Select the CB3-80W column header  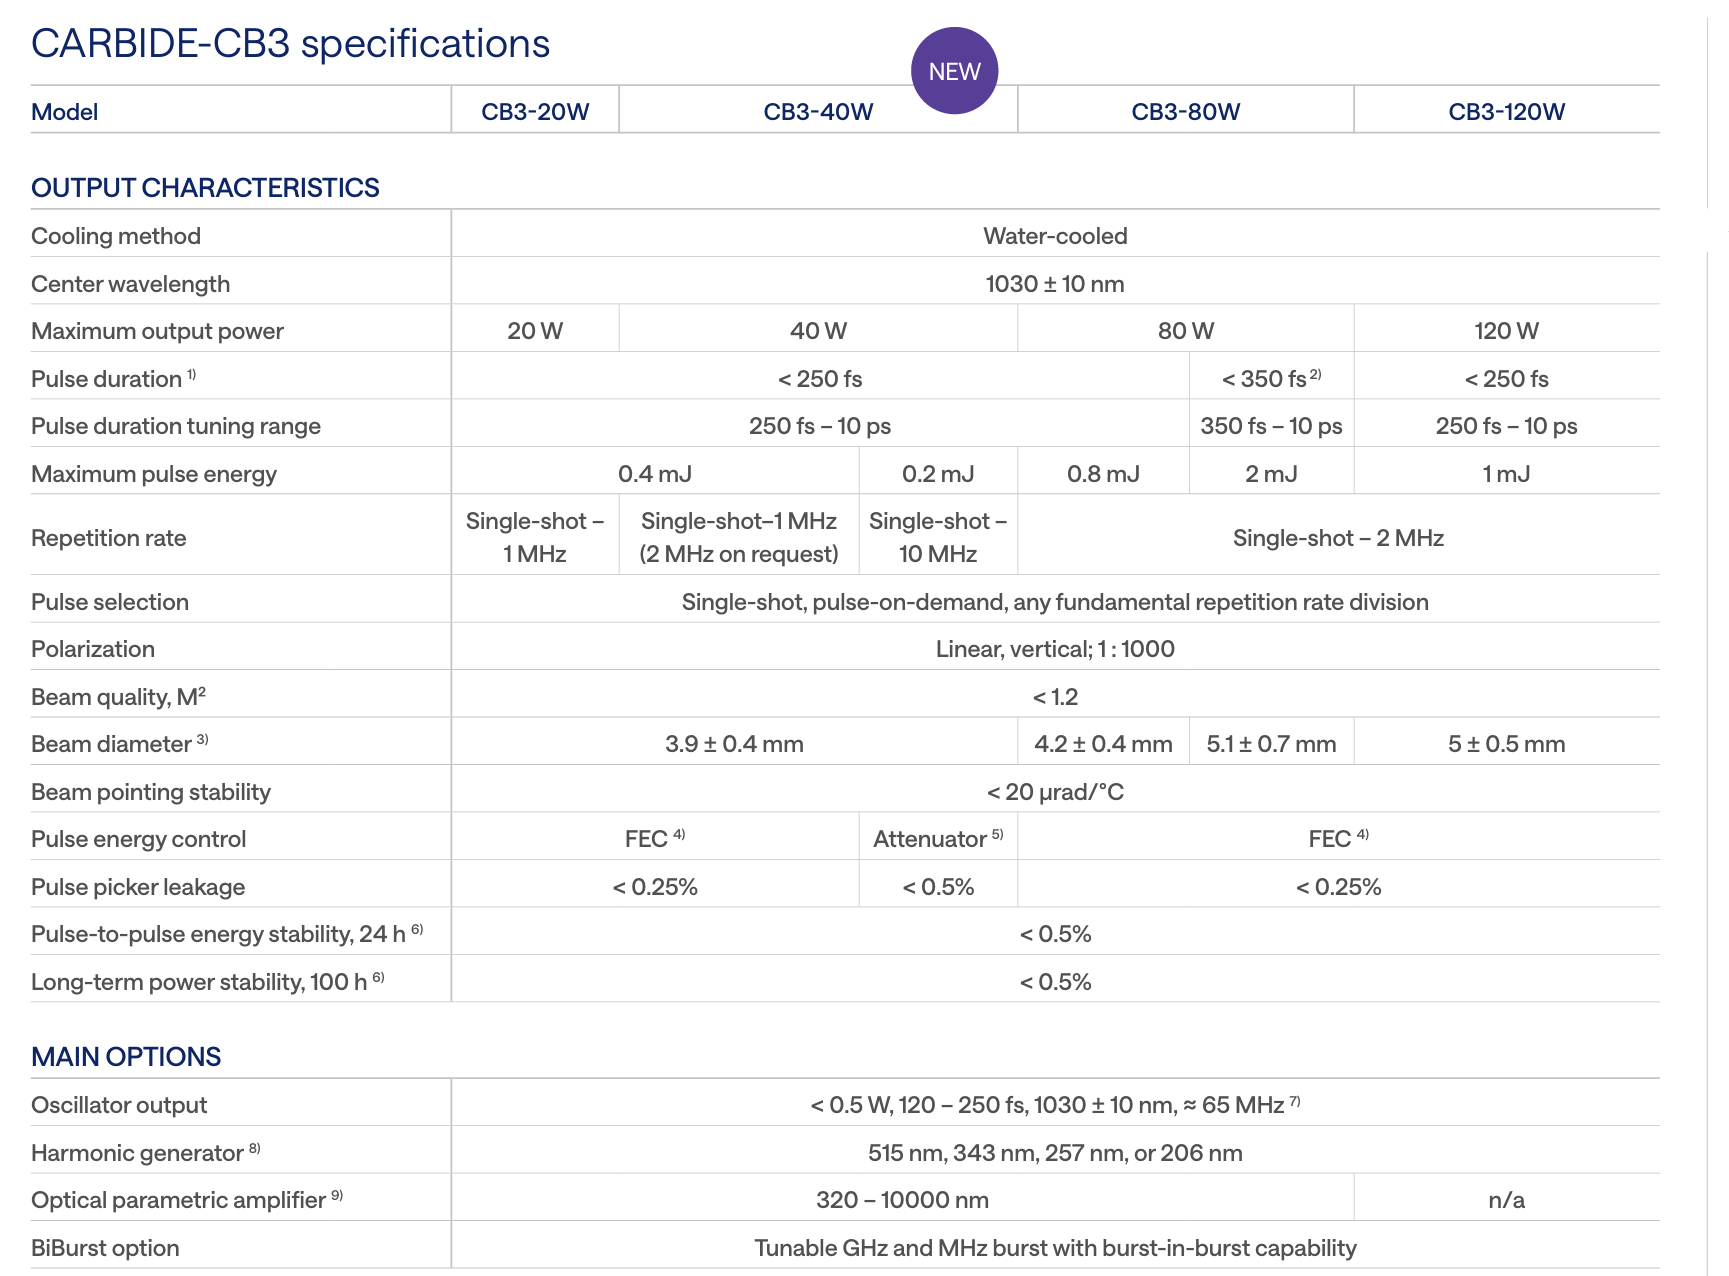click(1185, 112)
